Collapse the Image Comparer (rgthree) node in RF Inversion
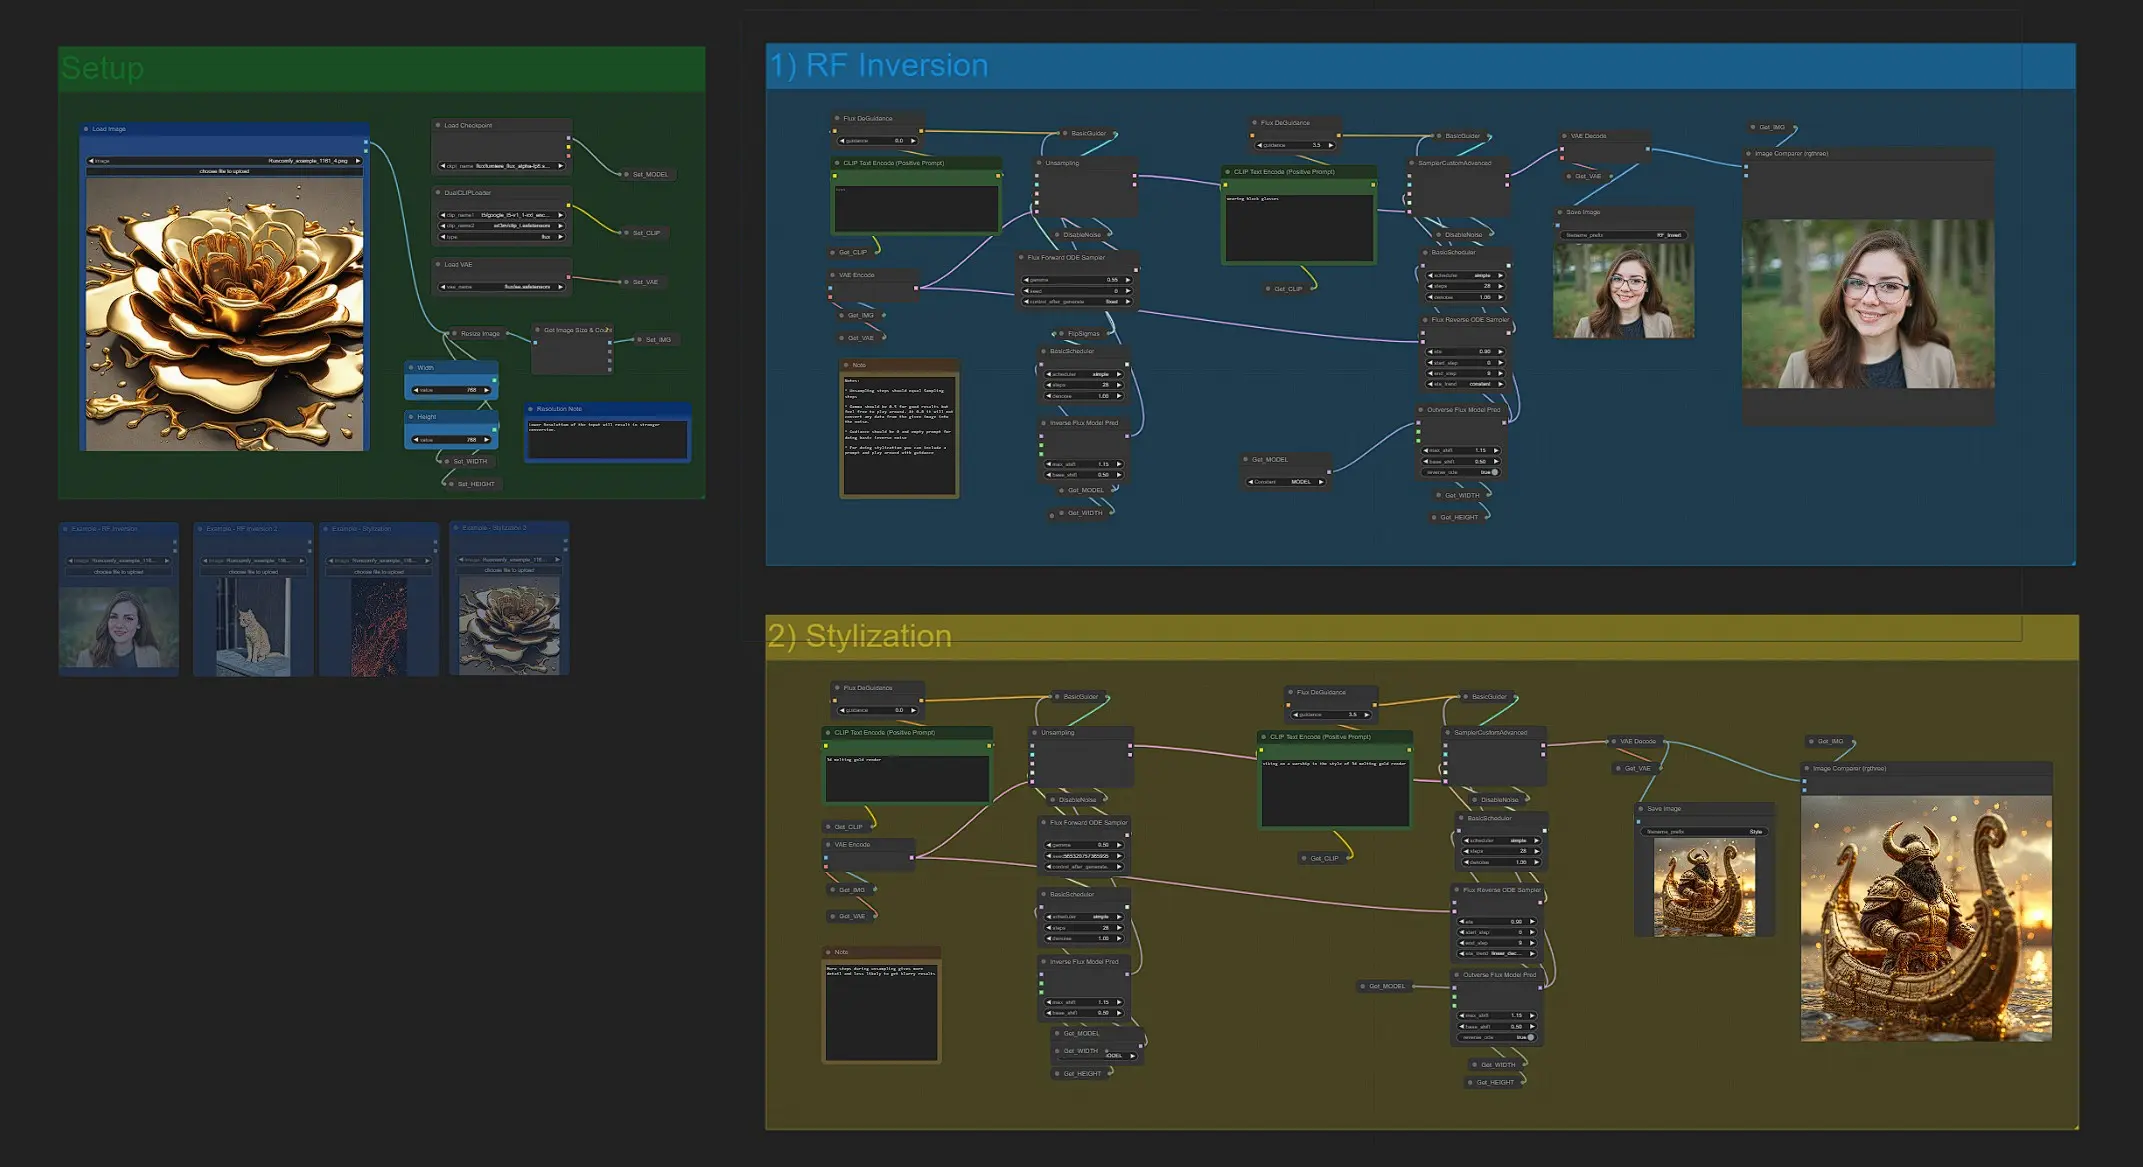 [1749, 153]
